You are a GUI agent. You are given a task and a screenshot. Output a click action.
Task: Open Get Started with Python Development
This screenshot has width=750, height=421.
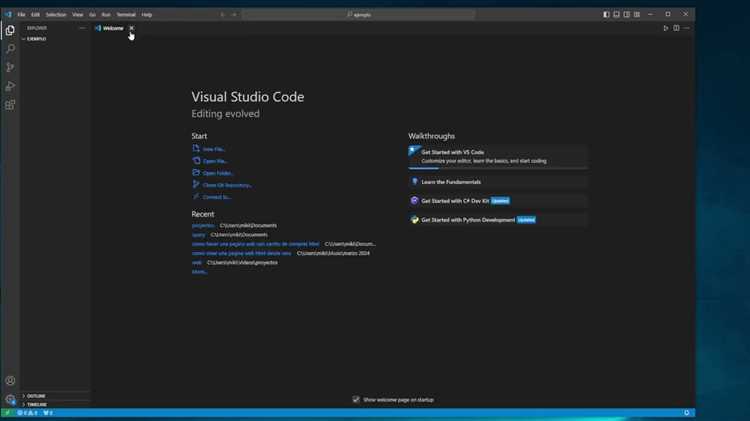coord(497,220)
